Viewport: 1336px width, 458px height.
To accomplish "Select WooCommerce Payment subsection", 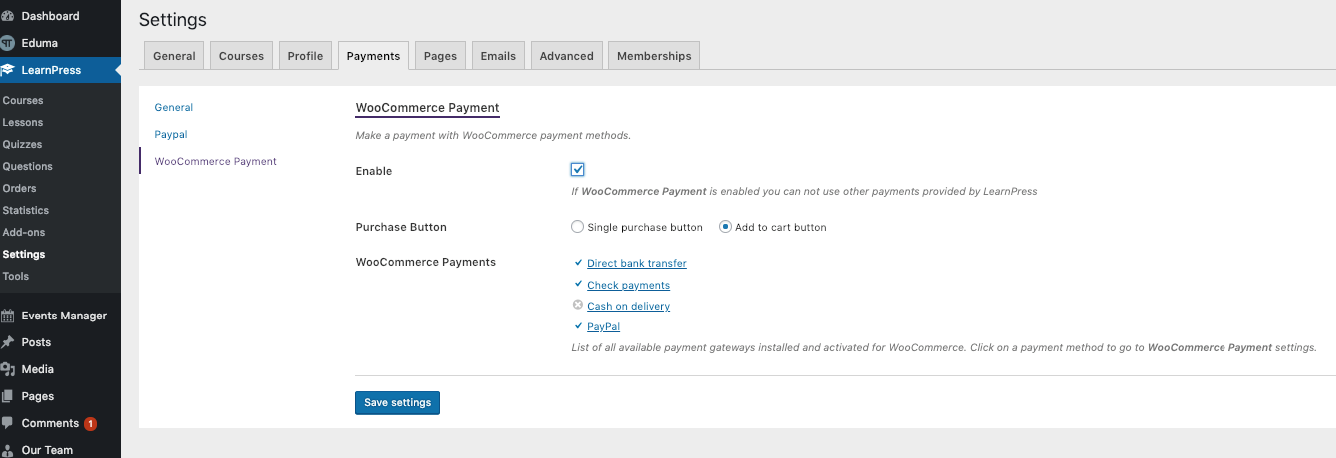I will (x=216, y=161).
